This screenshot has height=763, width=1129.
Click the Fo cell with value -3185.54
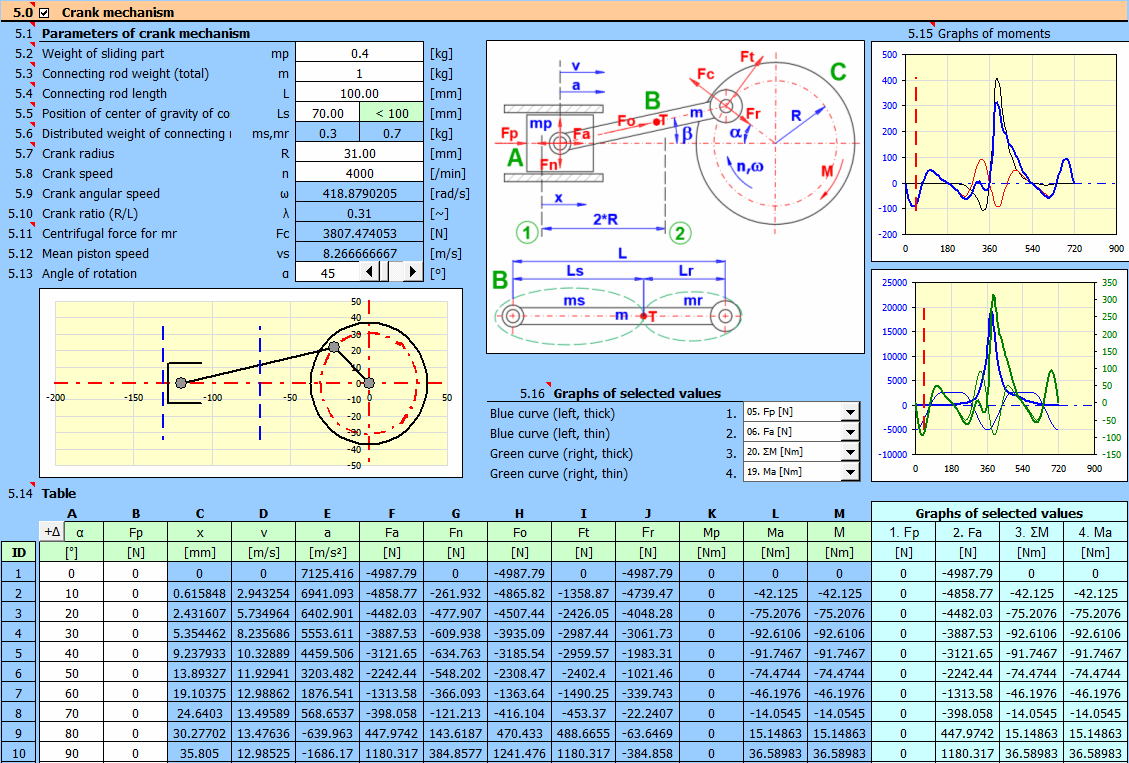(x=520, y=654)
